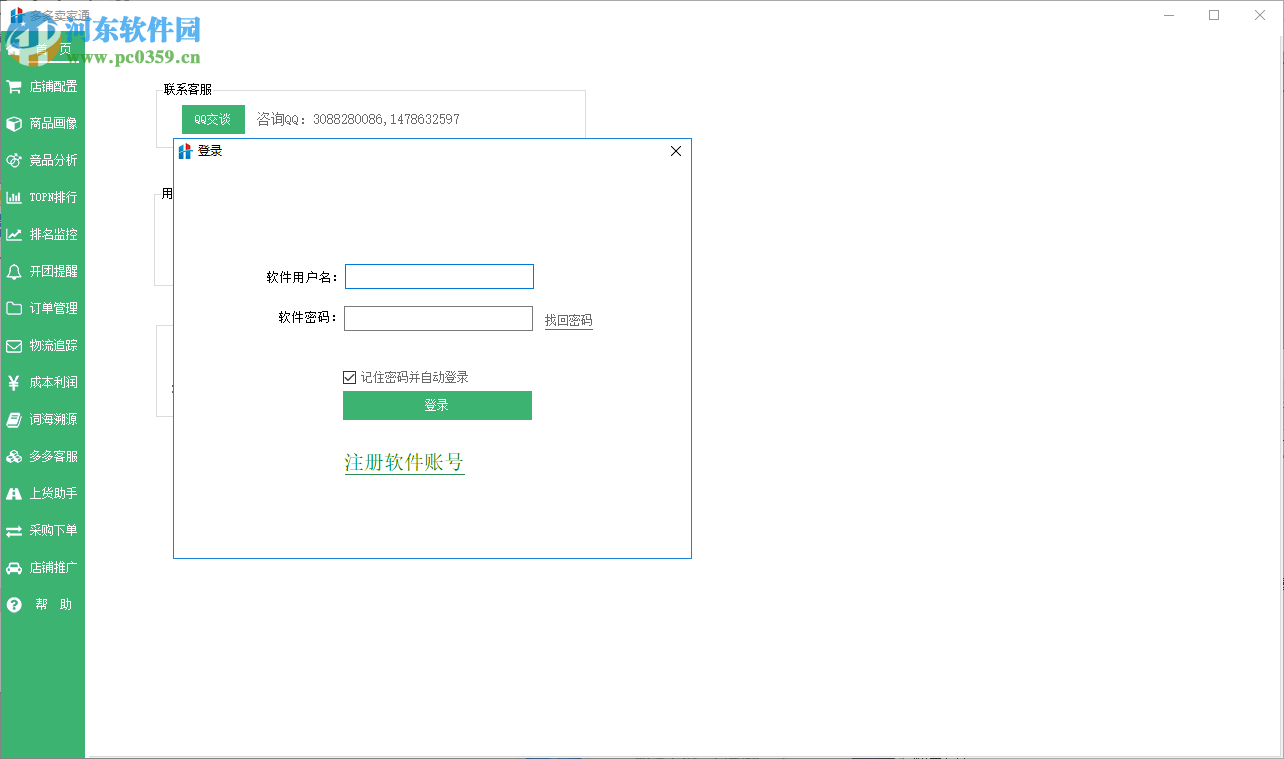
Task: Click the cube icon for 商品画像
Action: (14, 123)
